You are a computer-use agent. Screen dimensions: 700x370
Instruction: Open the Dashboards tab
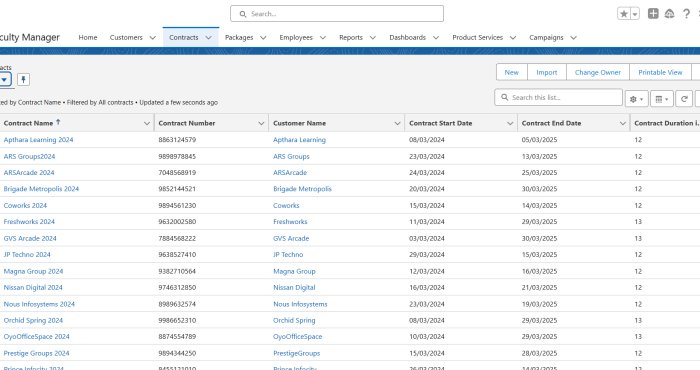[408, 37]
